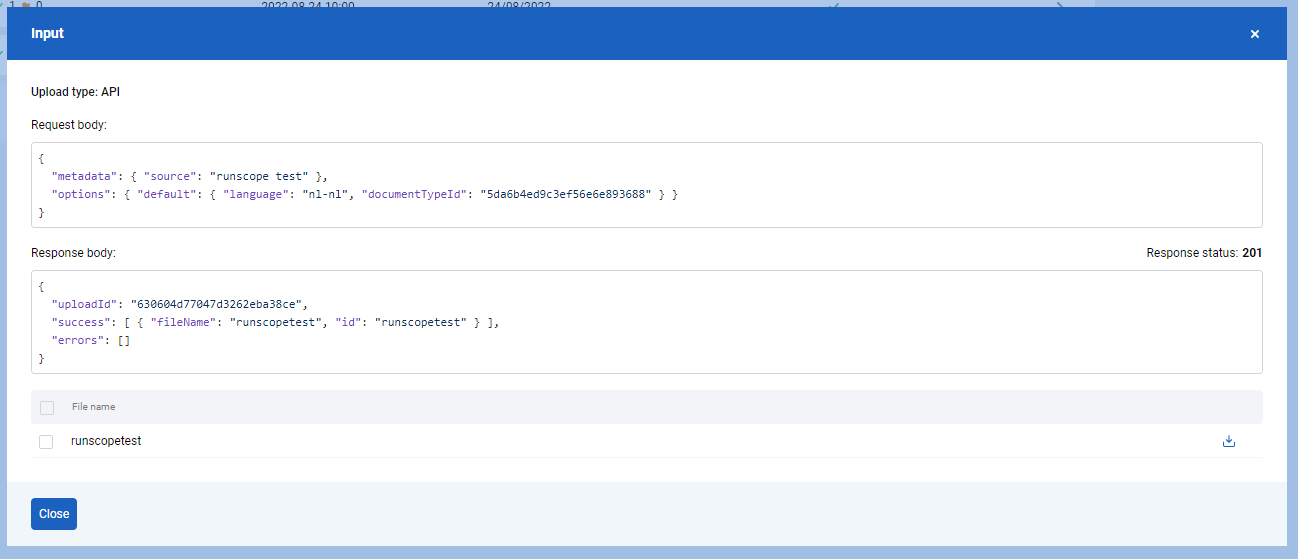The width and height of the screenshot is (1298, 559).
Task: Download the runscopetest file
Action: point(1229,441)
